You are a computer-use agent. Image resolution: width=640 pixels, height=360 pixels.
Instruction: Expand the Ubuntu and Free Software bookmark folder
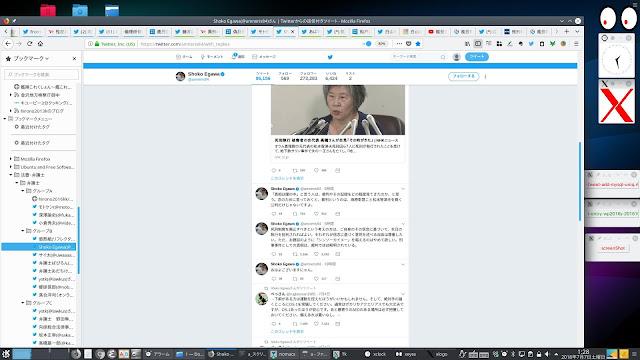11,167
